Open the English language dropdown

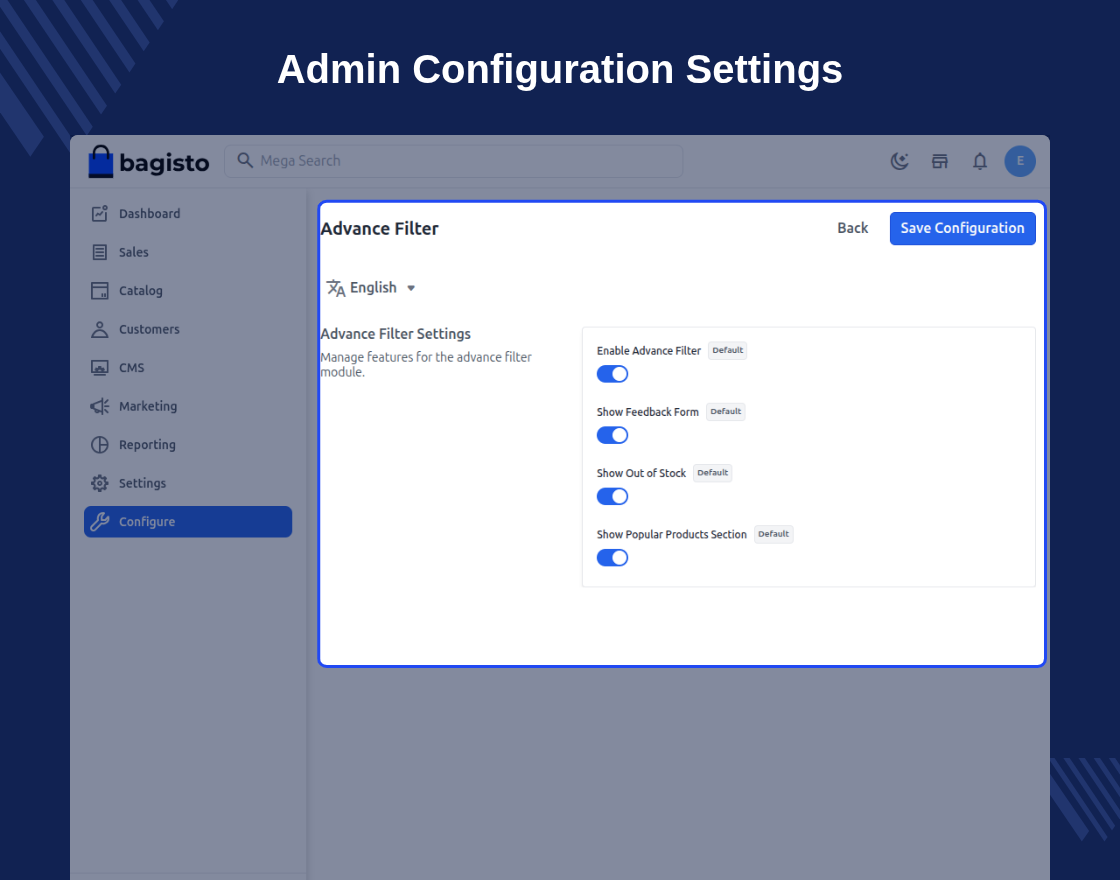371,288
